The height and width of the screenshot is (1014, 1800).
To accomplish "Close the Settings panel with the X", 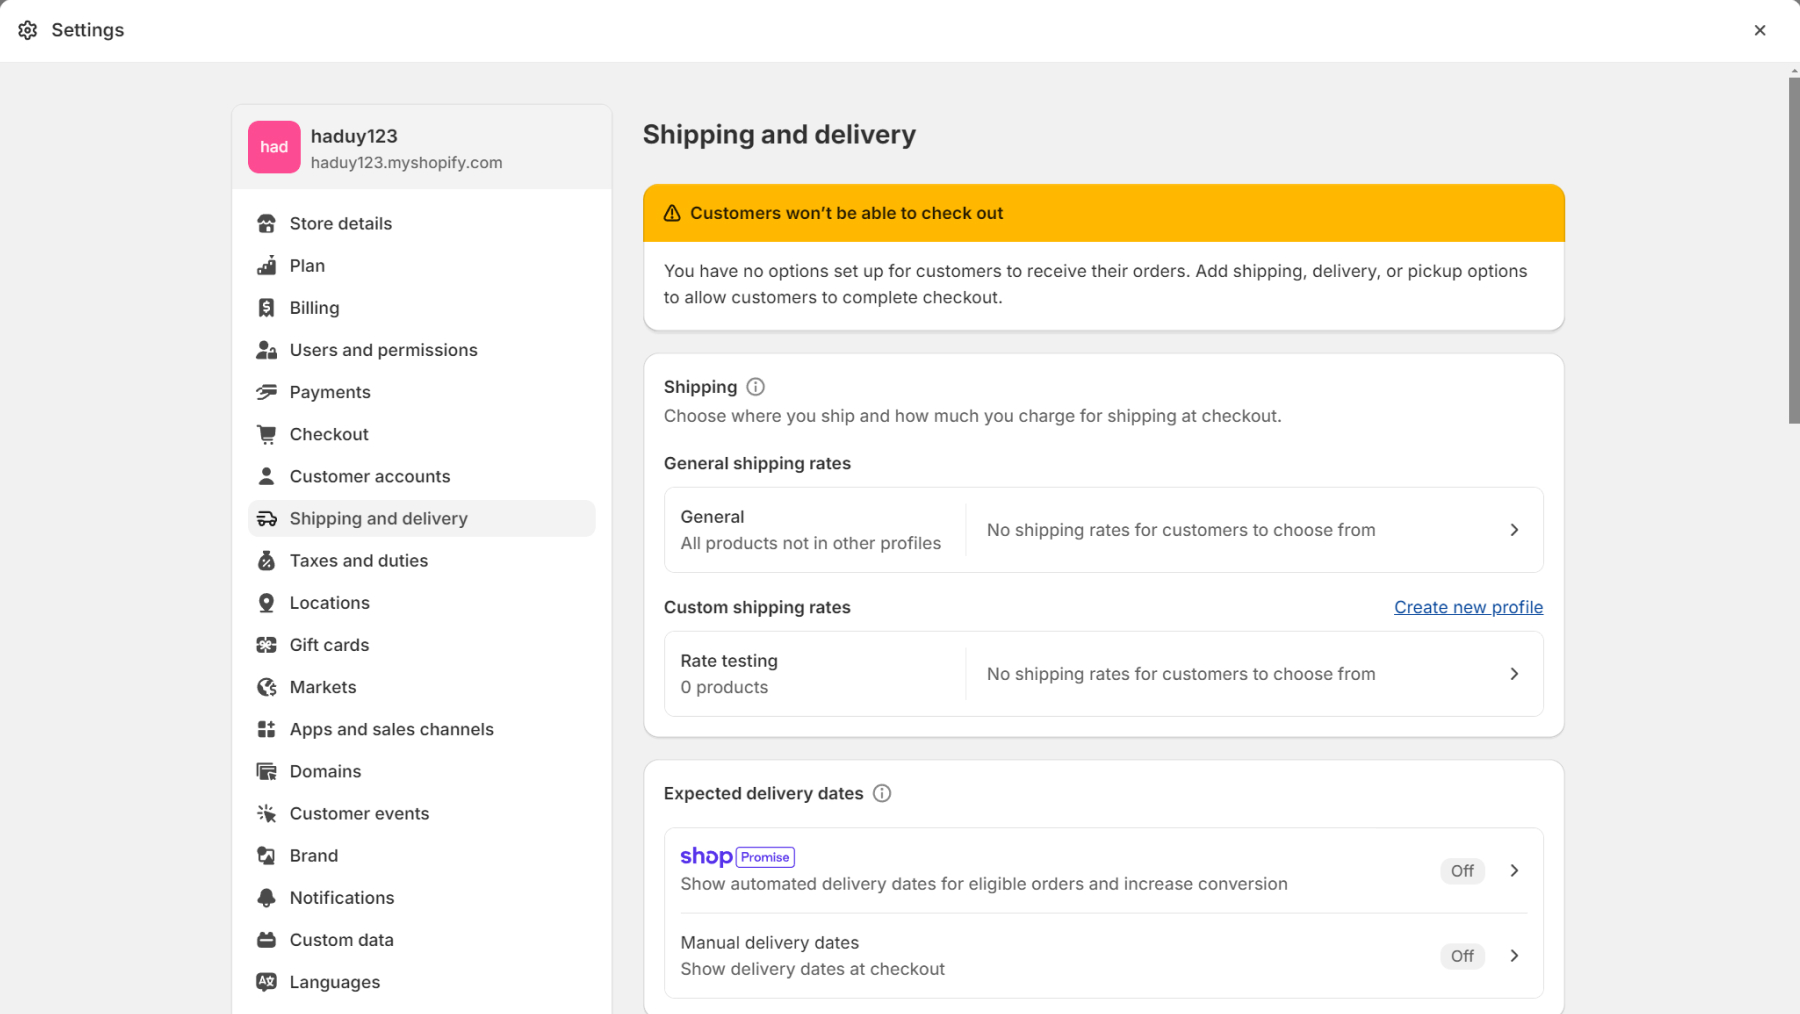I will point(1760,30).
